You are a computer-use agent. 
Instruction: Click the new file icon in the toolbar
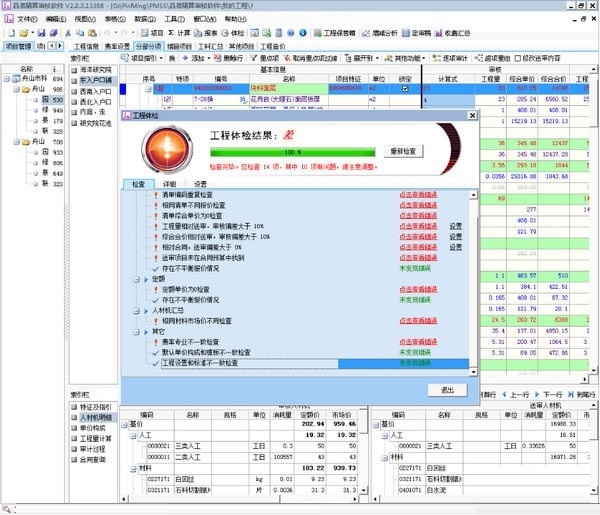pos(11,33)
